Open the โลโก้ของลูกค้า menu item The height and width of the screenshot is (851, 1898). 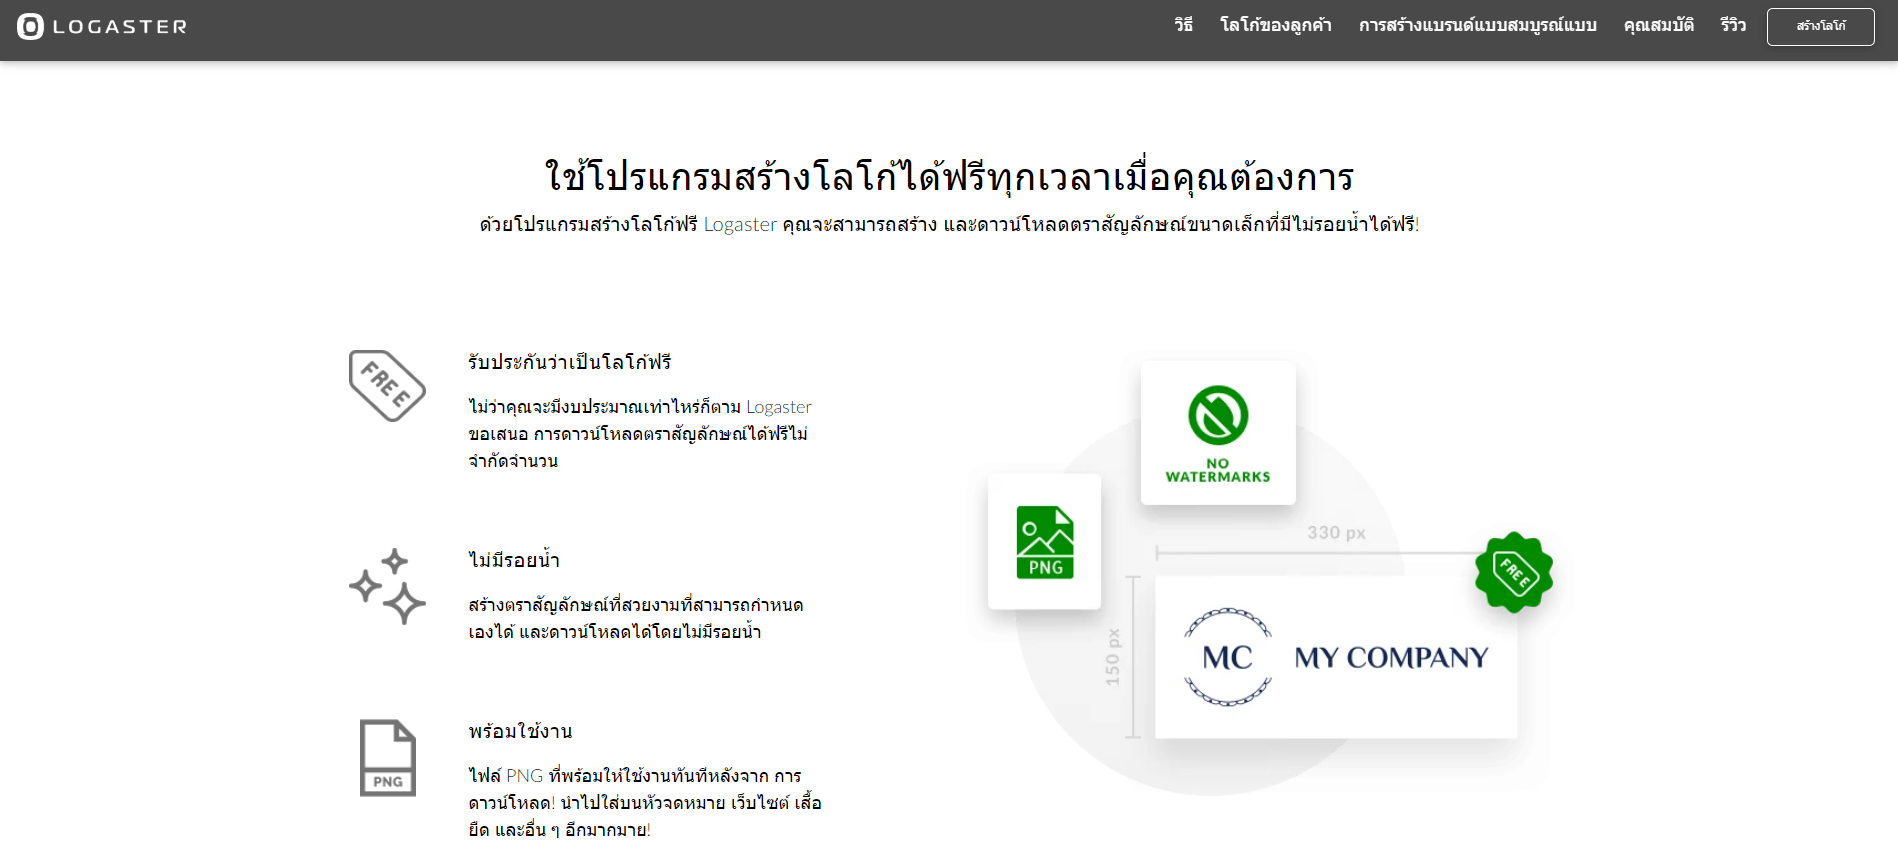coord(1275,25)
